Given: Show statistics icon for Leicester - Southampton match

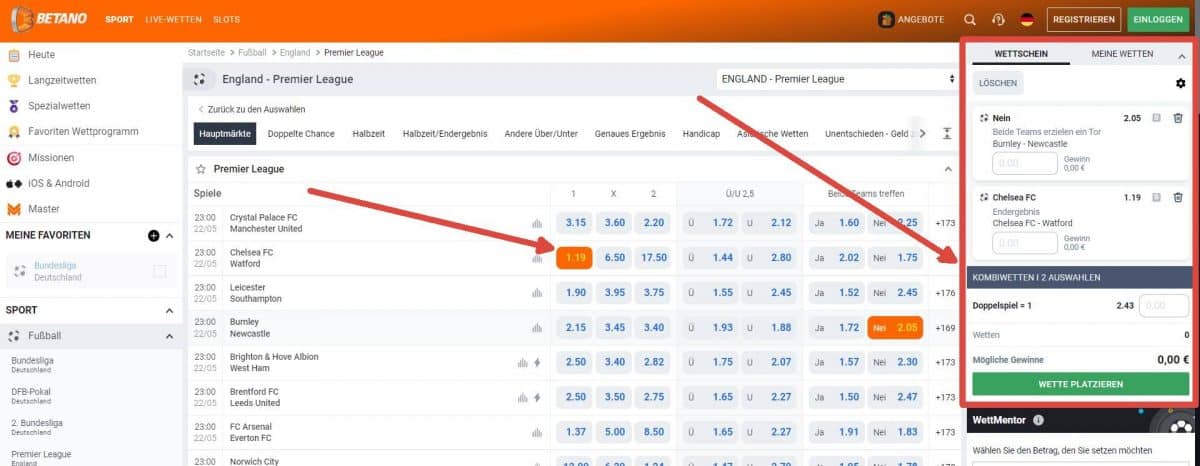Looking at the screenshot, I should pyautogui.click(x=537, y=293).
